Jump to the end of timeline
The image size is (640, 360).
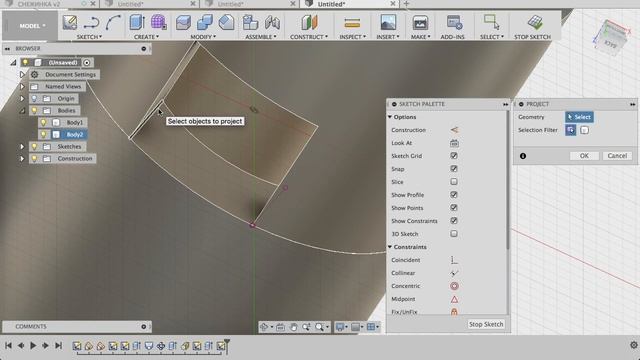pyautogui.click(x=58, y=346)
